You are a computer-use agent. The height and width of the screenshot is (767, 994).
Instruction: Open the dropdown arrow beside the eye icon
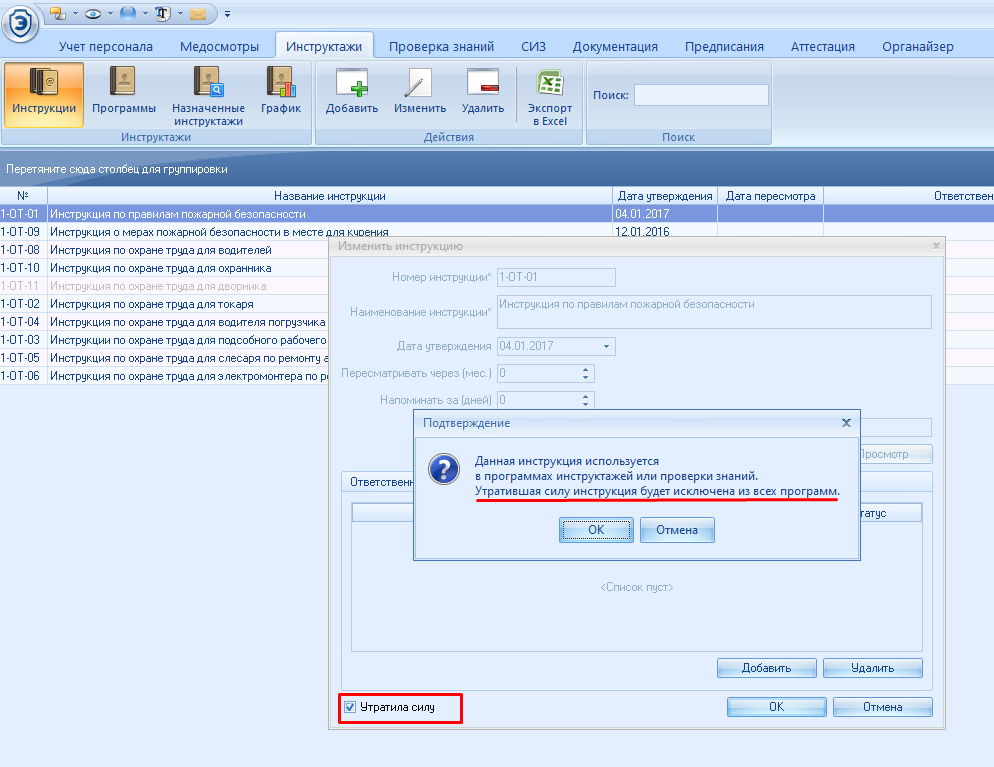tap(109, 14)
